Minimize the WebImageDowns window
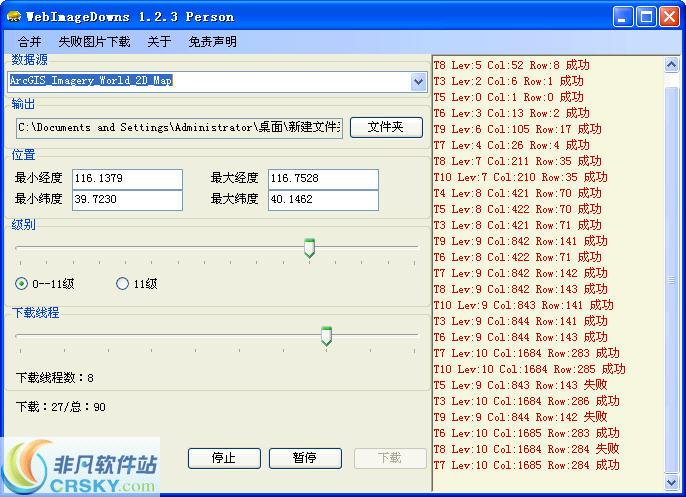The image size is (686, 497). point(623,17)
